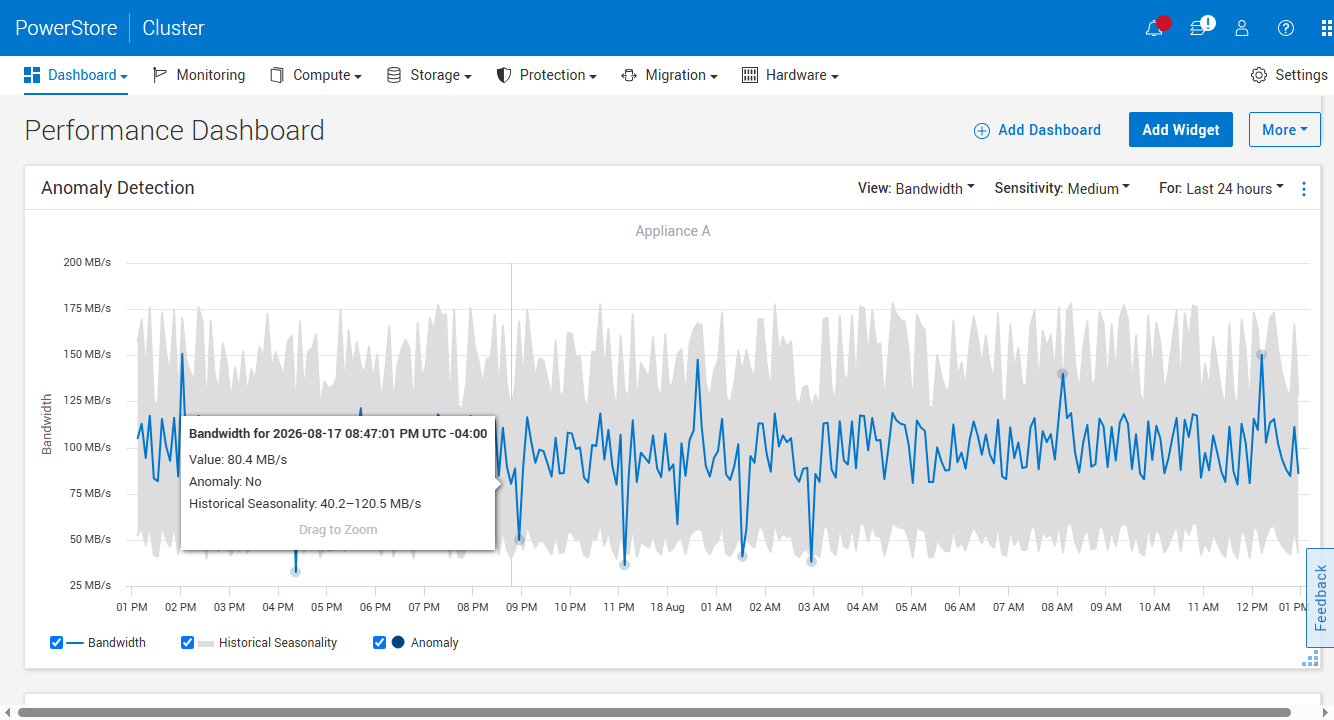Toggle the Historical Seasonality legend checkbox
Viewport: 1334px width, 720px height.
[187, 642]
